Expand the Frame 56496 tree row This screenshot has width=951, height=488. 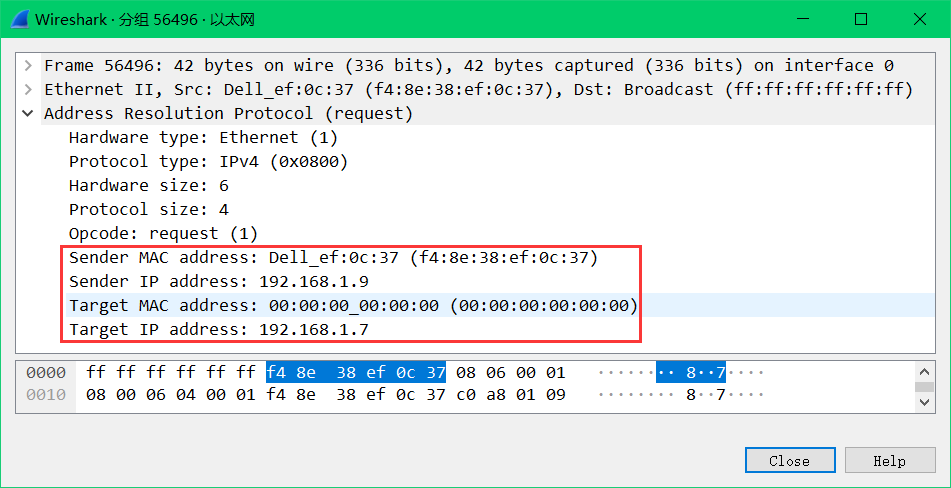pyautogui.click(x=28, y=65)
